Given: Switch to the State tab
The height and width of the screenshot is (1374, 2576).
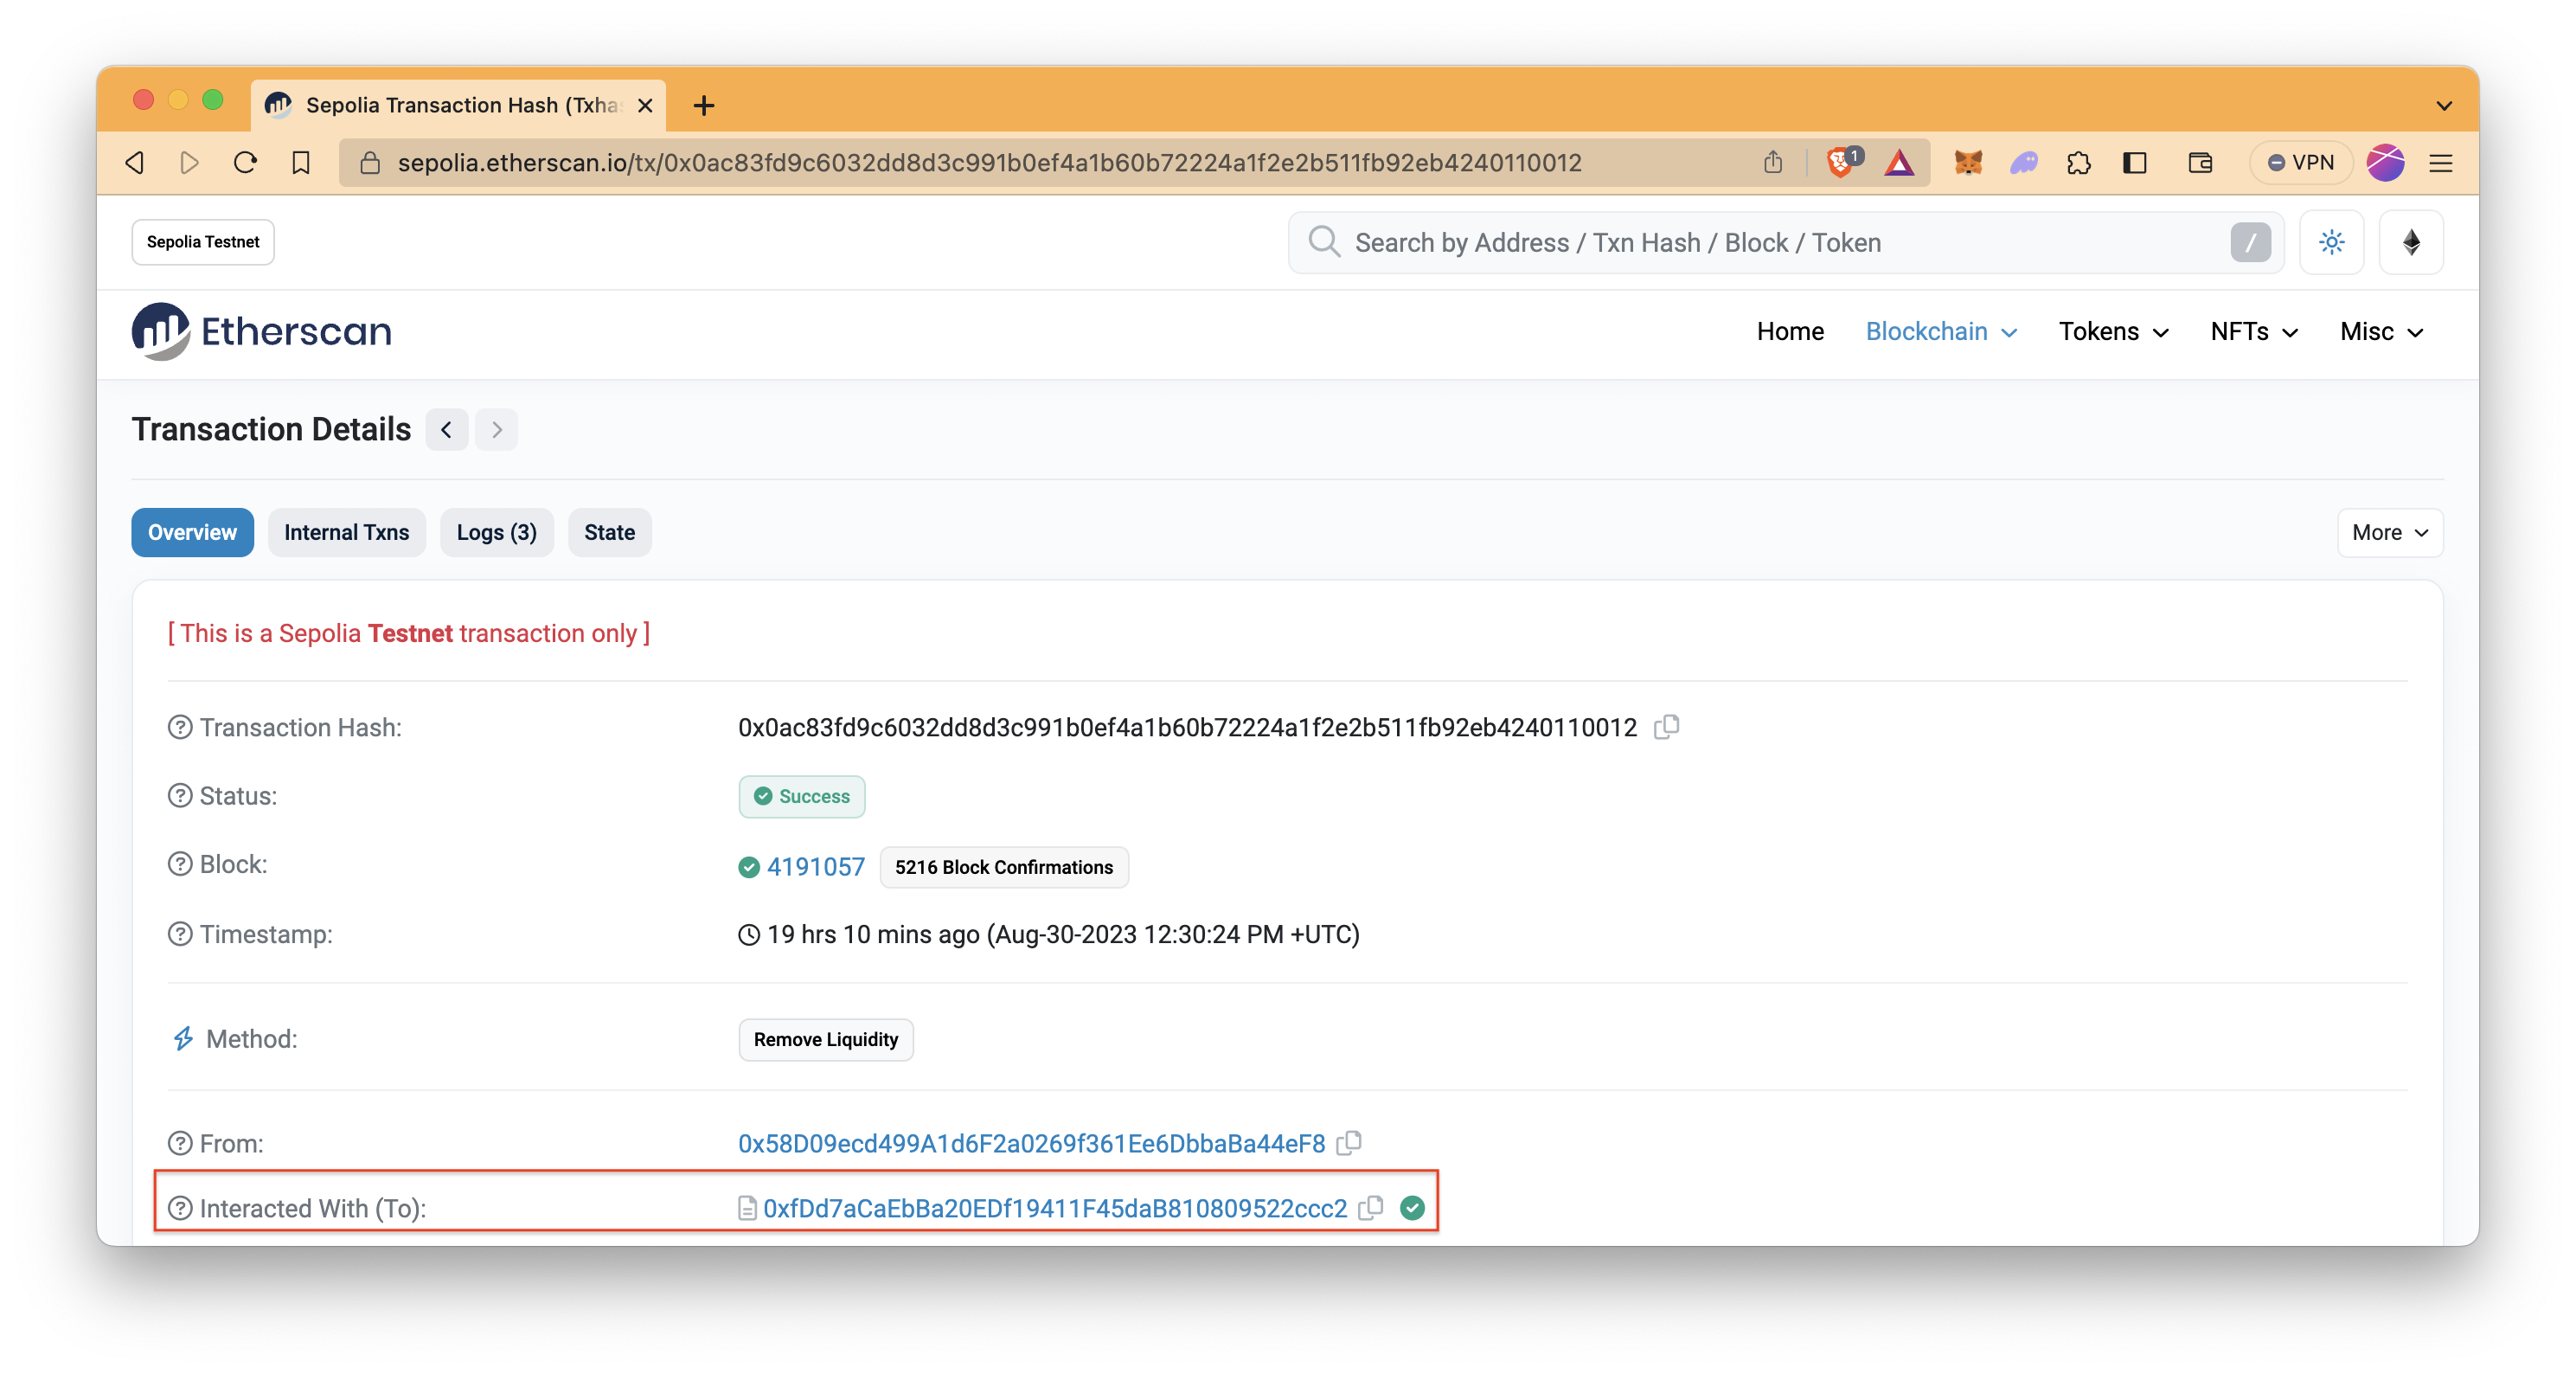Looking at the screenshot, I should [609, 533].
